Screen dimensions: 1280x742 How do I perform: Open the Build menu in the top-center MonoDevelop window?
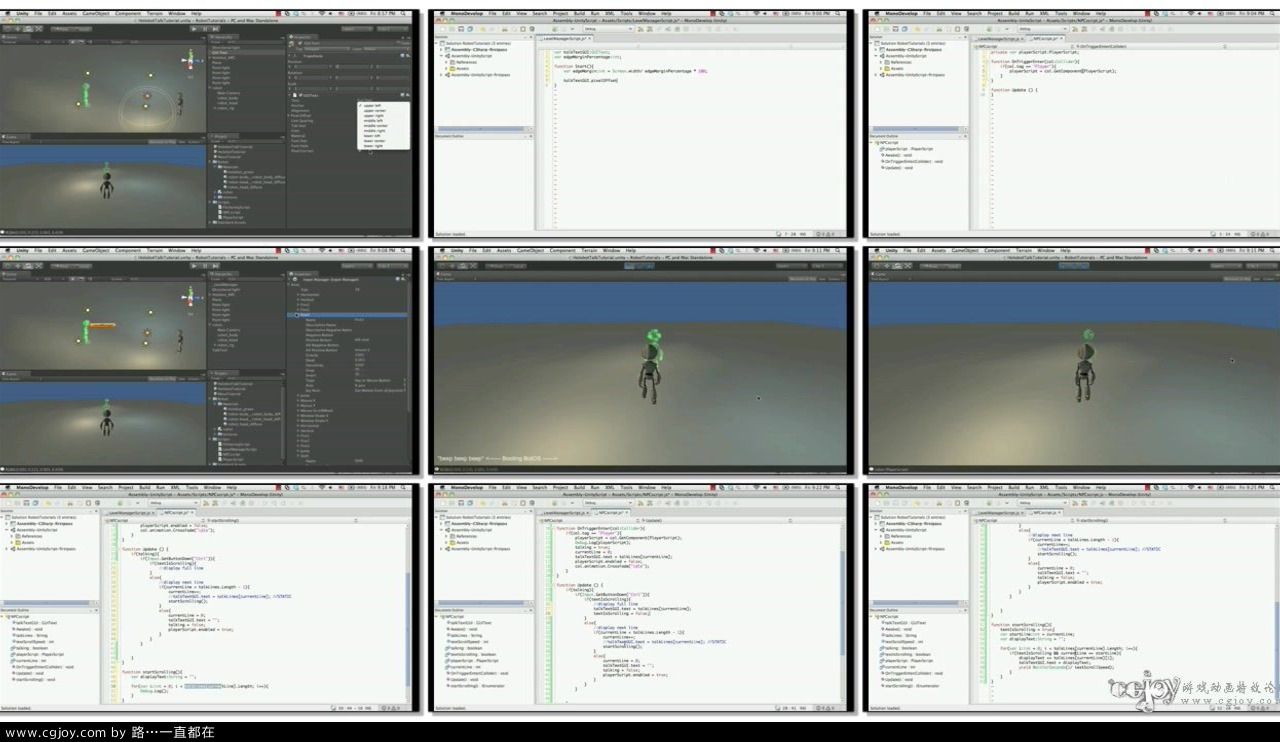(x=579, y=13)
